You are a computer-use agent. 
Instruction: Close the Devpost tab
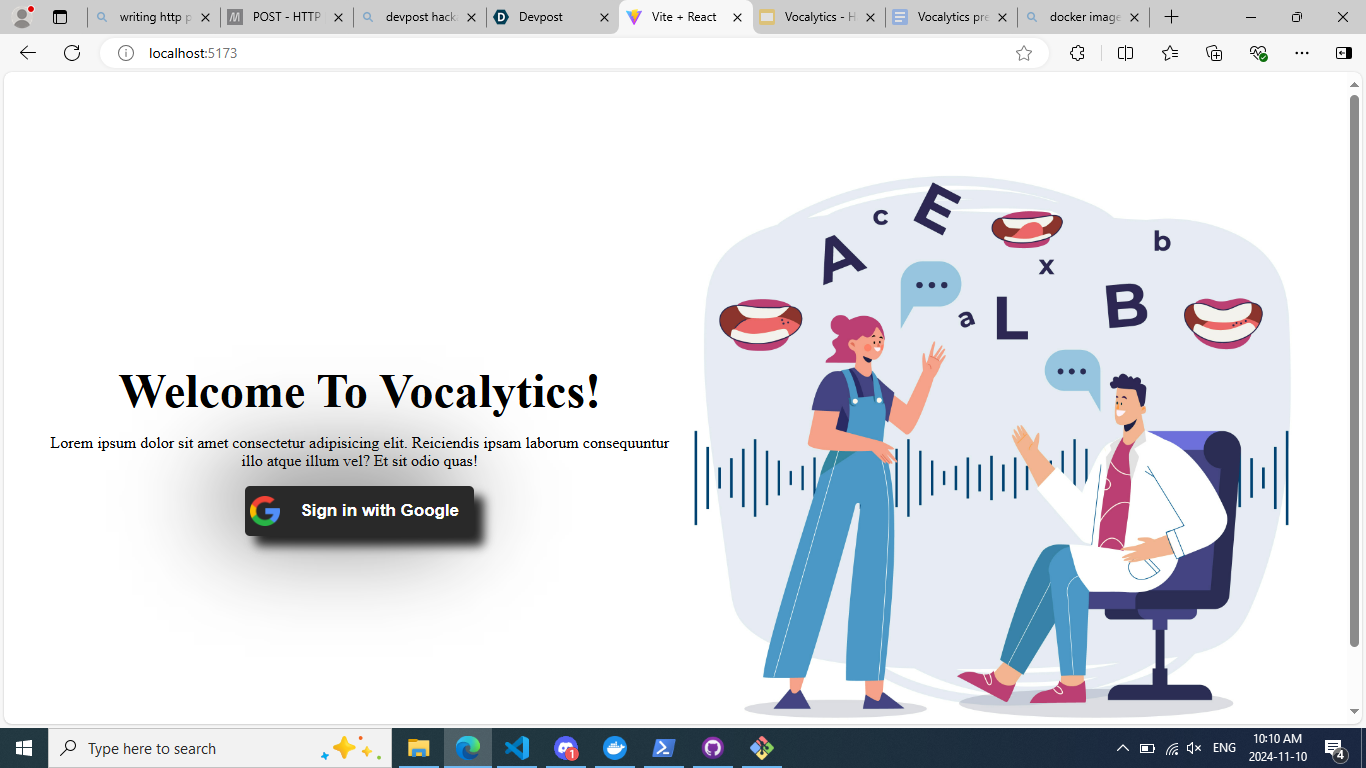(x=604, y=17)
